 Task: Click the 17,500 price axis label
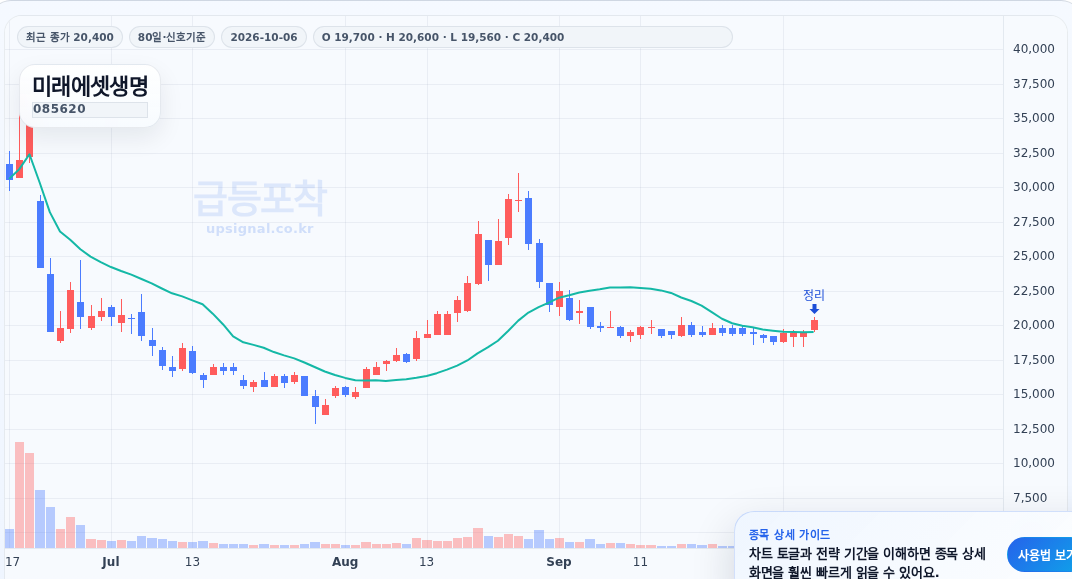1034,360
